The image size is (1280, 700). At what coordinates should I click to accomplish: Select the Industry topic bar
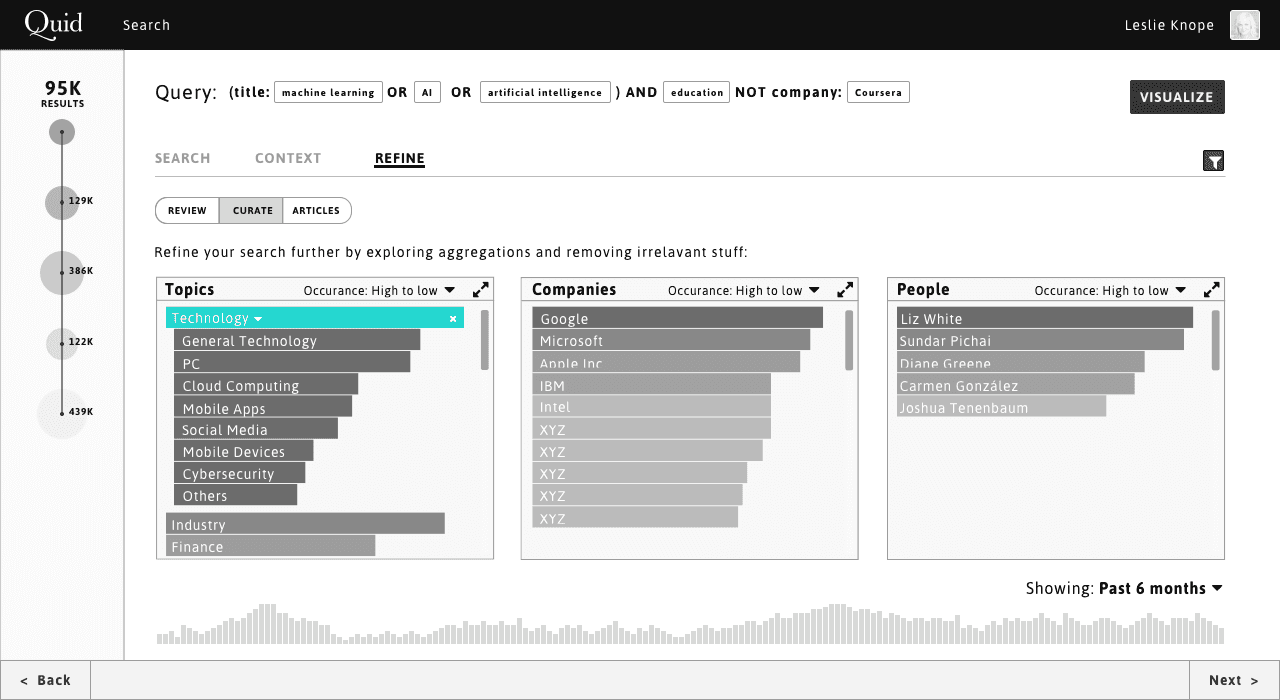pos(305,524)
